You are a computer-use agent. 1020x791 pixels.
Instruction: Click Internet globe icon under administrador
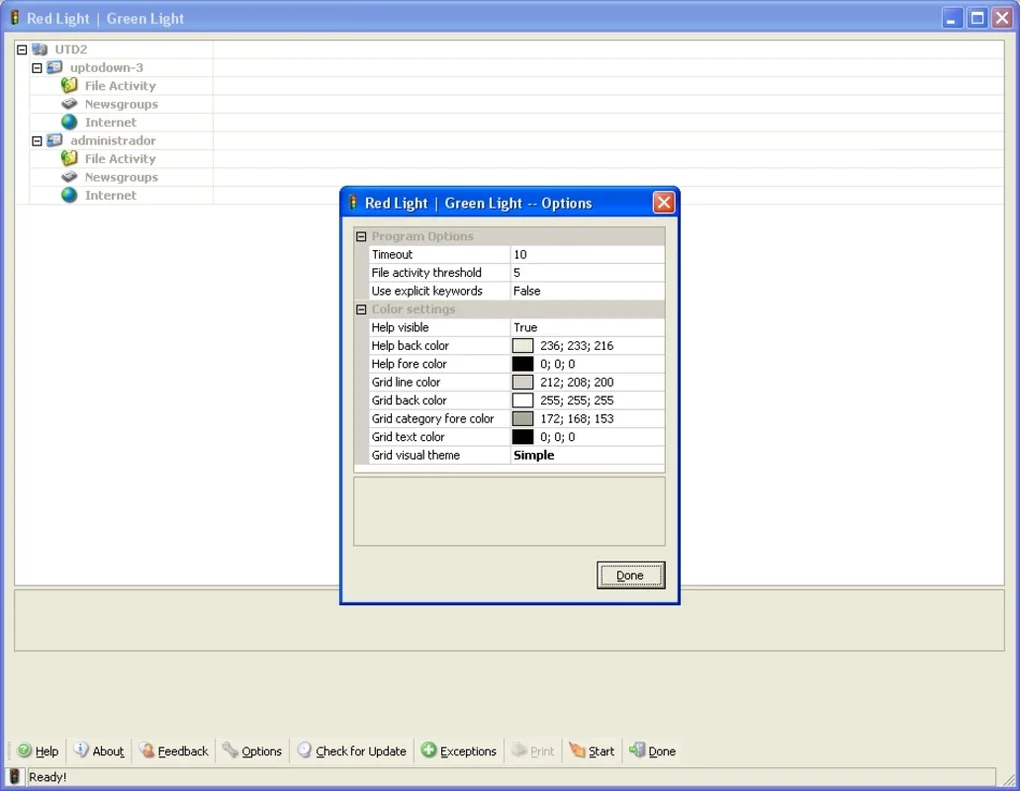[69, 194]
